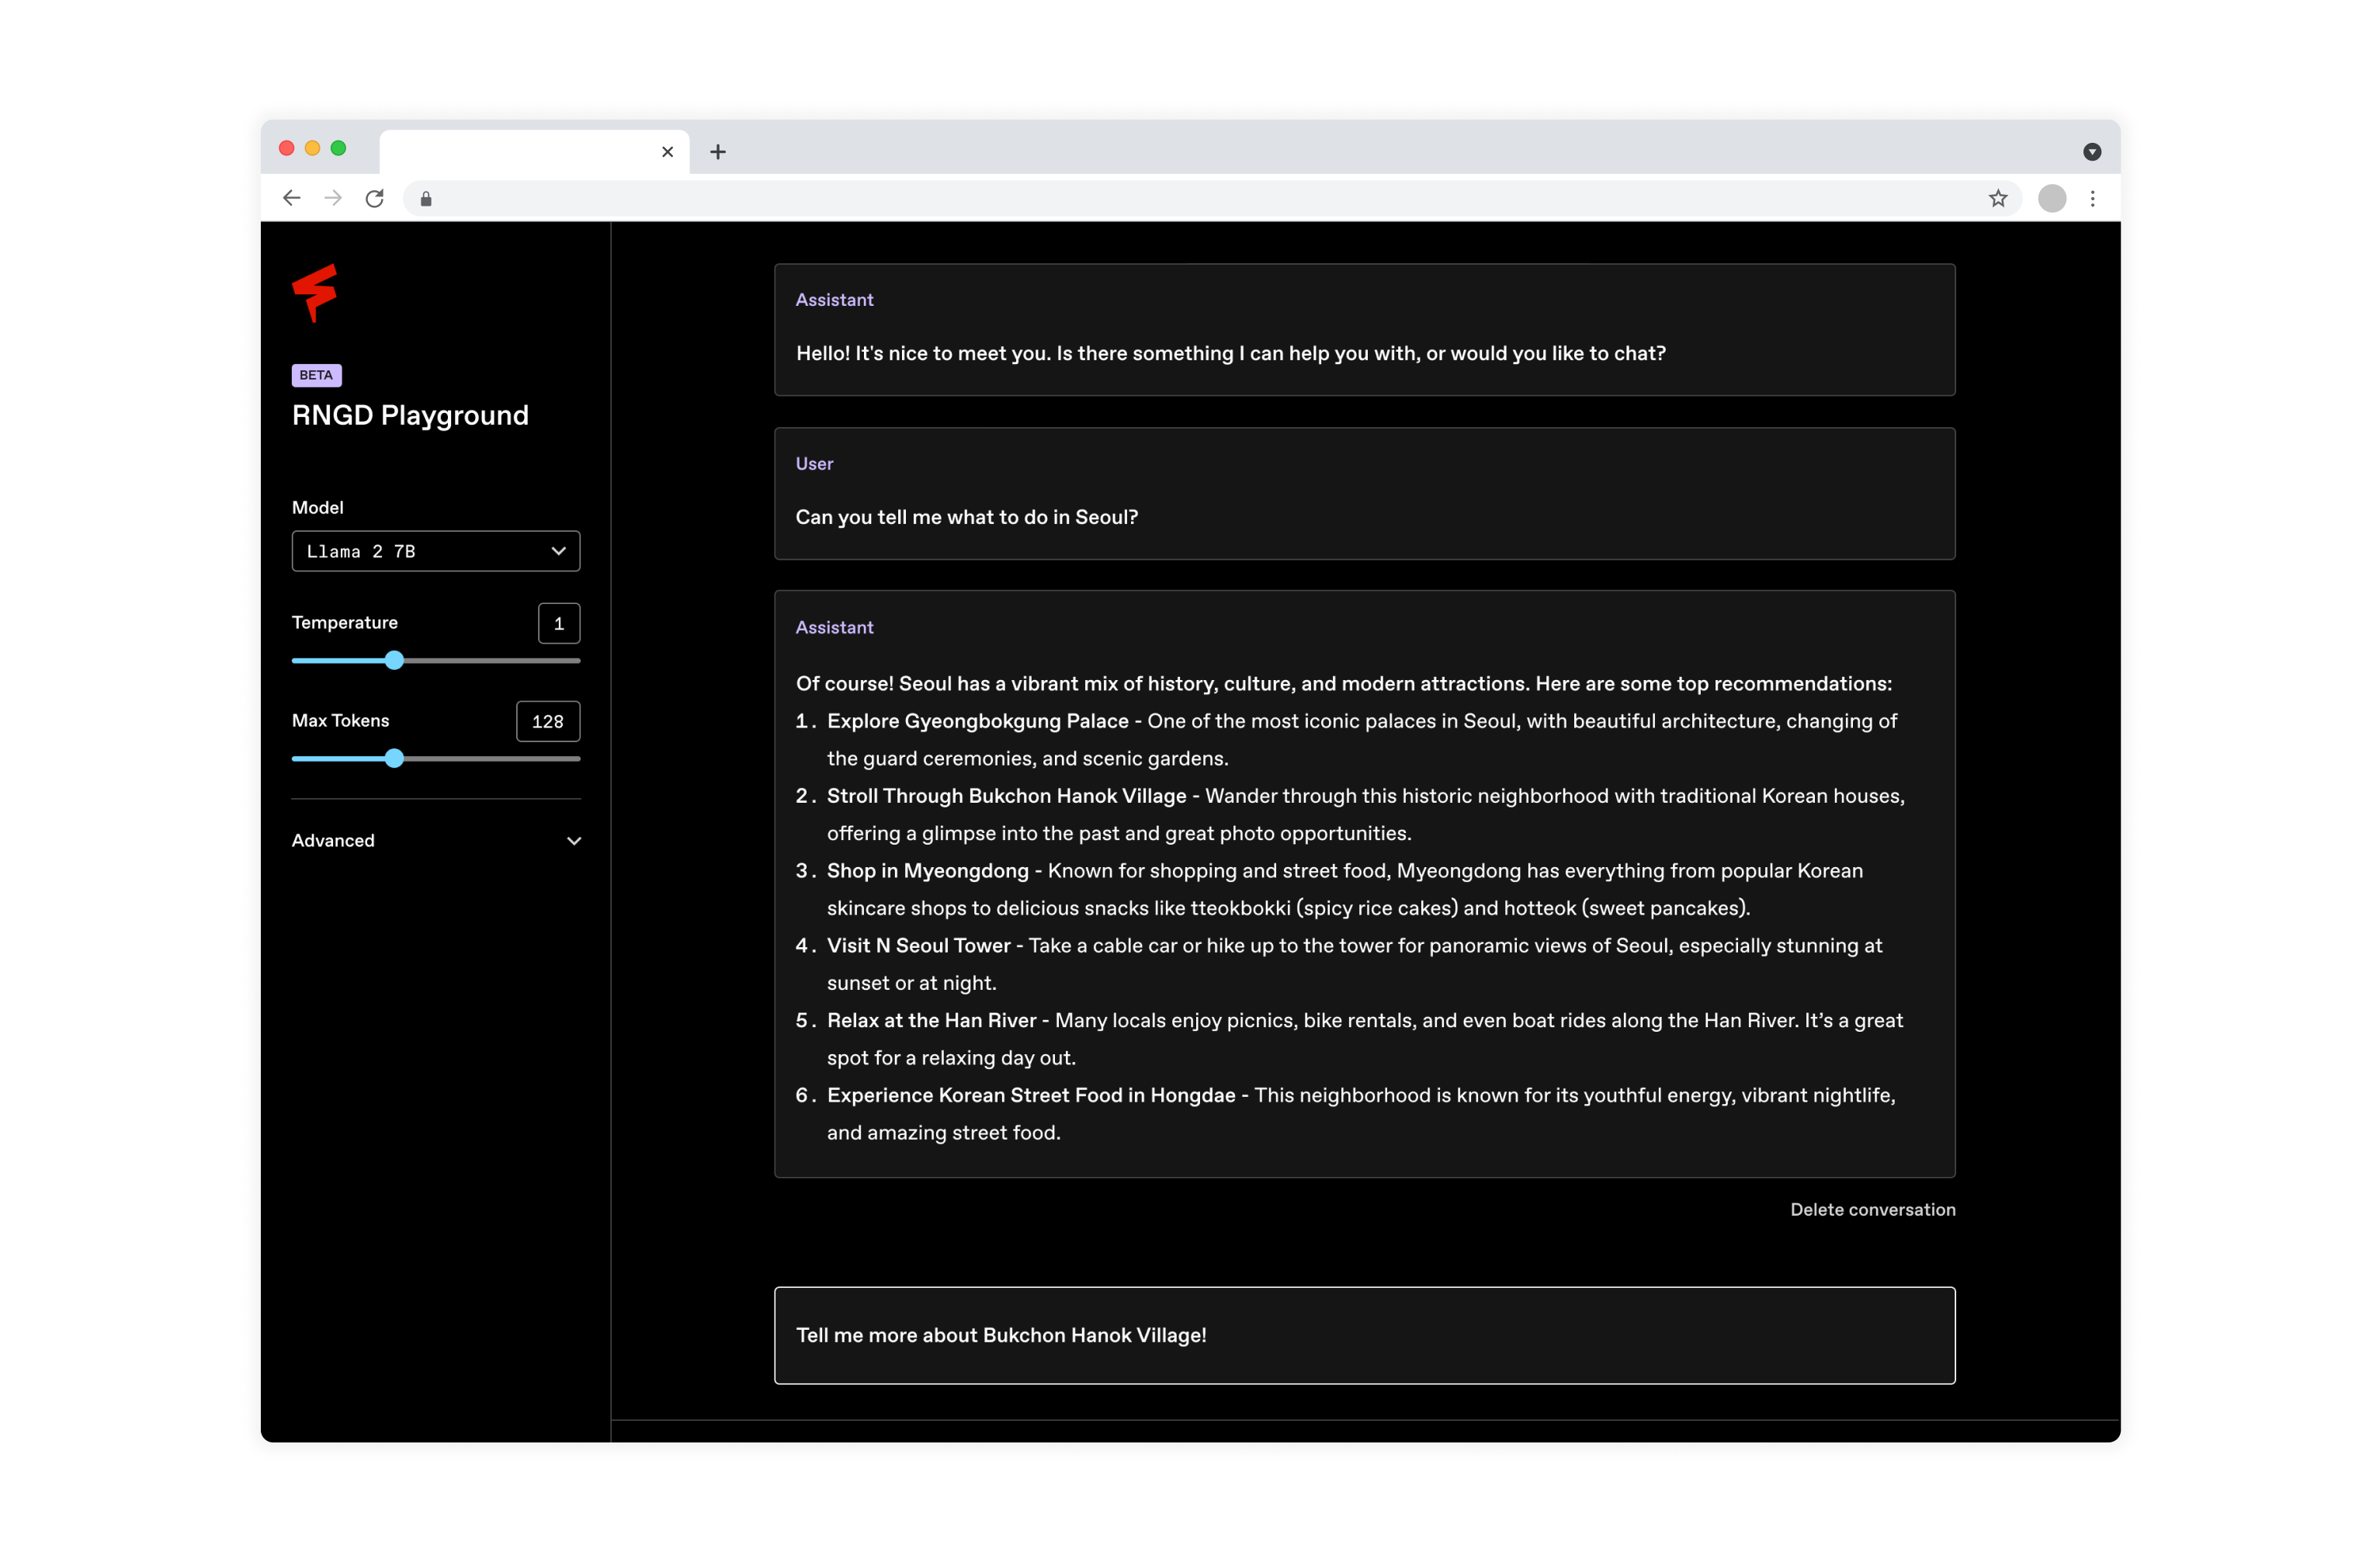
Task: Focus the message input about Bukchon Hanok
Action: (x=1364, y=1335)
